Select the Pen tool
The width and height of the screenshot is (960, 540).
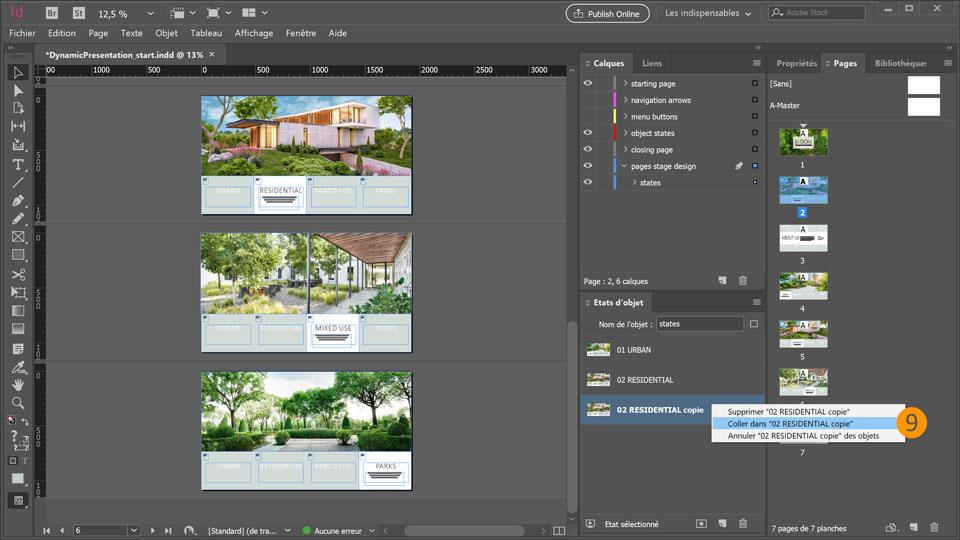point(18,201)
